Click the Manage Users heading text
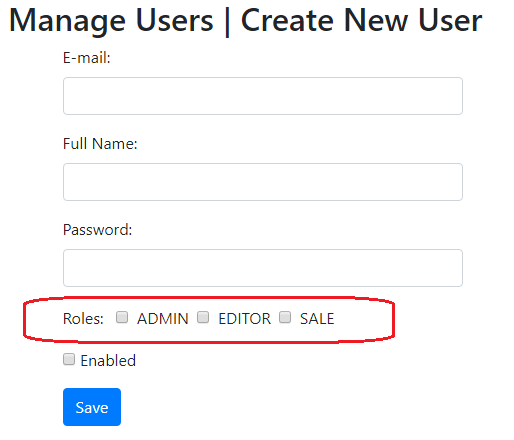The height and width of the screenshot is (440, 514). (x=111, y=21)
